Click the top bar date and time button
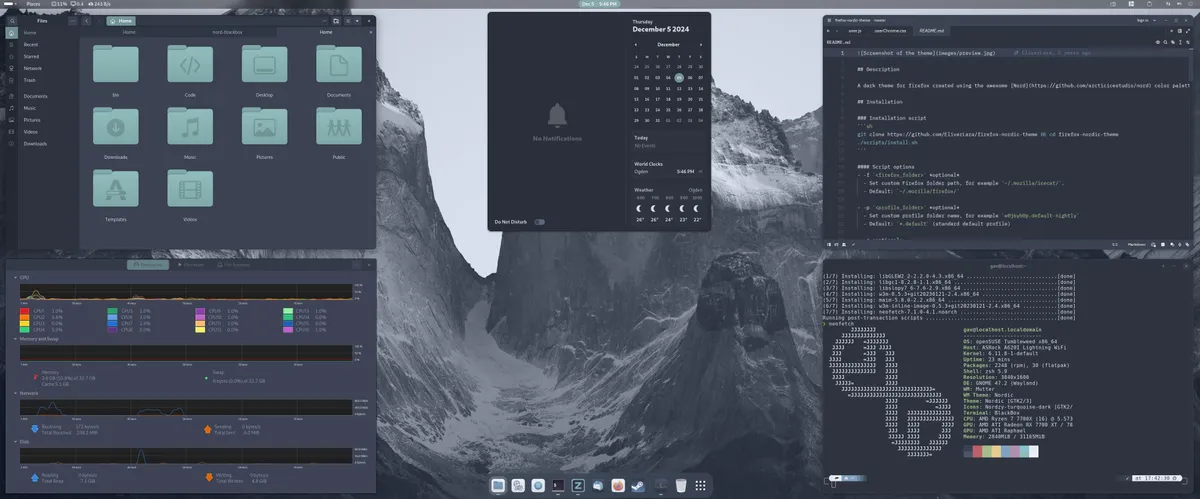Screen dimensions: 1200x499 600,4
